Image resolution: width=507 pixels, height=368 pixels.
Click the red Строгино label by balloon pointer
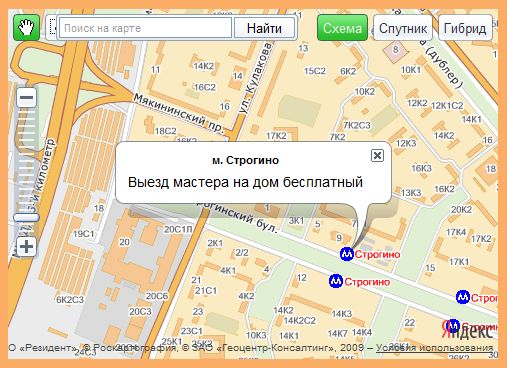377,254
